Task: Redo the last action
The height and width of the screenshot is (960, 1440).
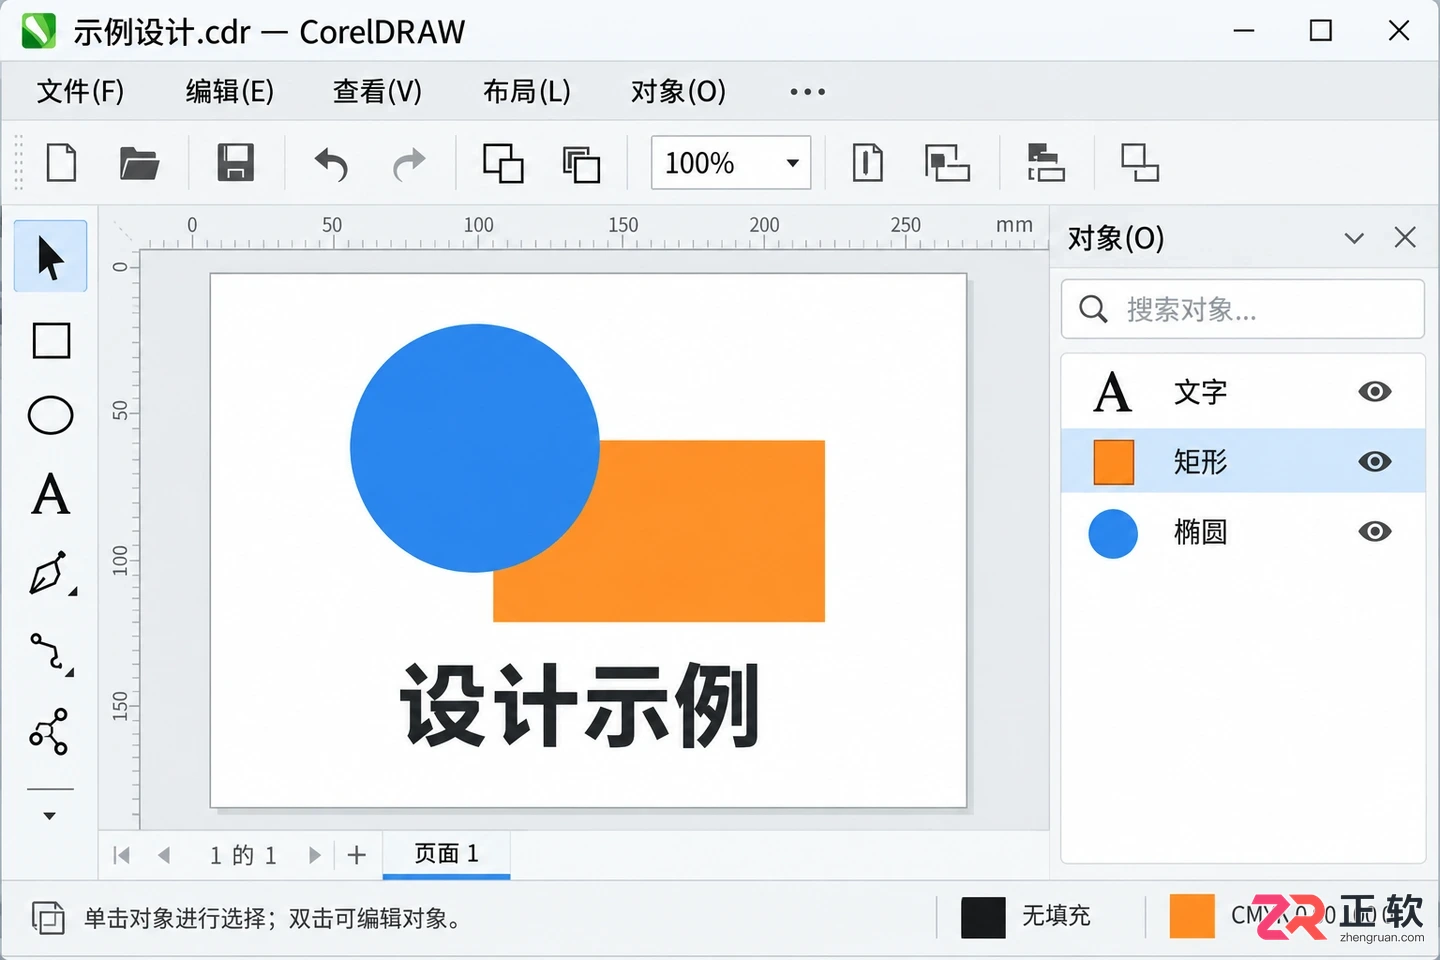Action: point(409,163)
